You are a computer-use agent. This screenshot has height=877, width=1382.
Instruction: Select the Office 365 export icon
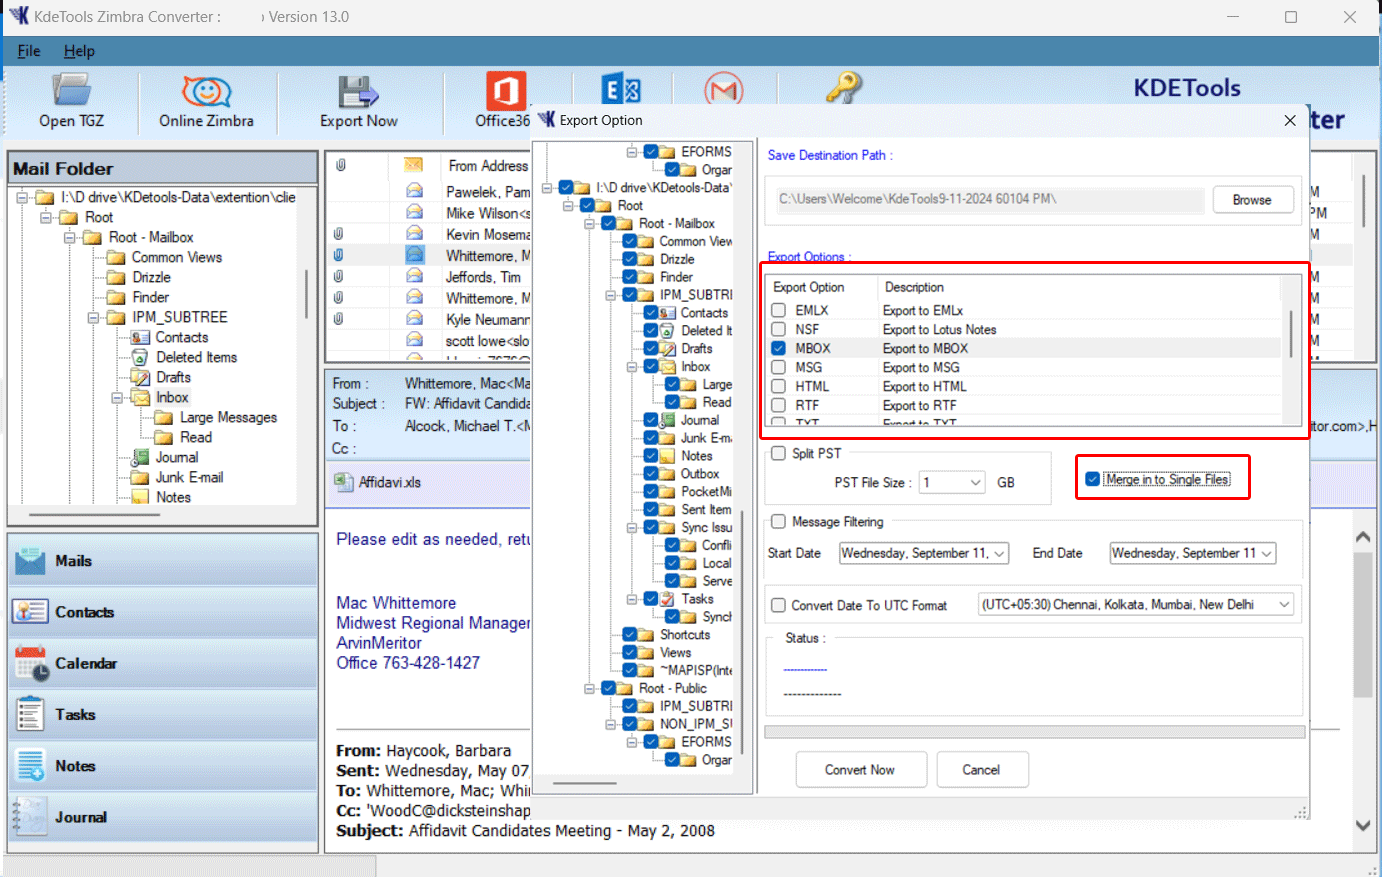tap(505, 91)
